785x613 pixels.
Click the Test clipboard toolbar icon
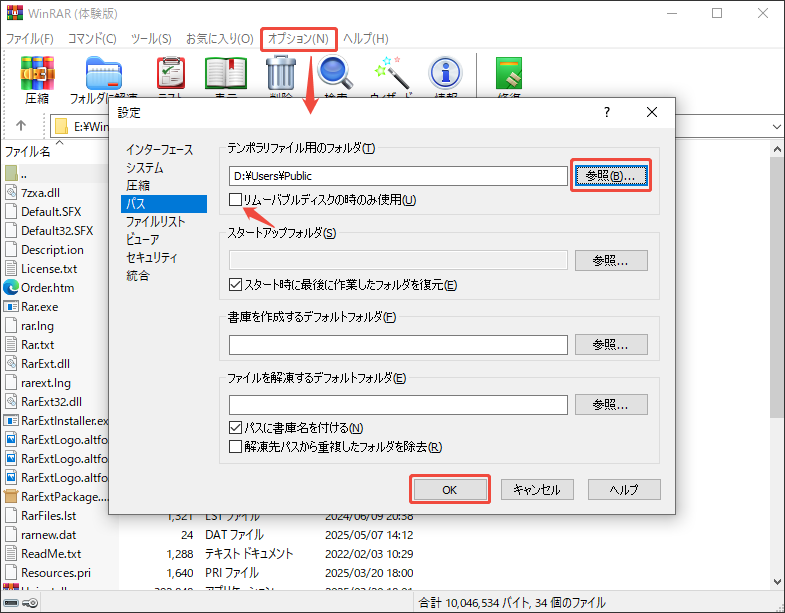pos(171,74)
